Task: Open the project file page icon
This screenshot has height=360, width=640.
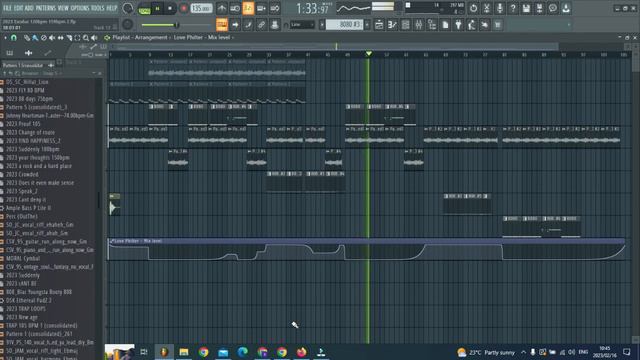Action: click(x=445, y=25)
